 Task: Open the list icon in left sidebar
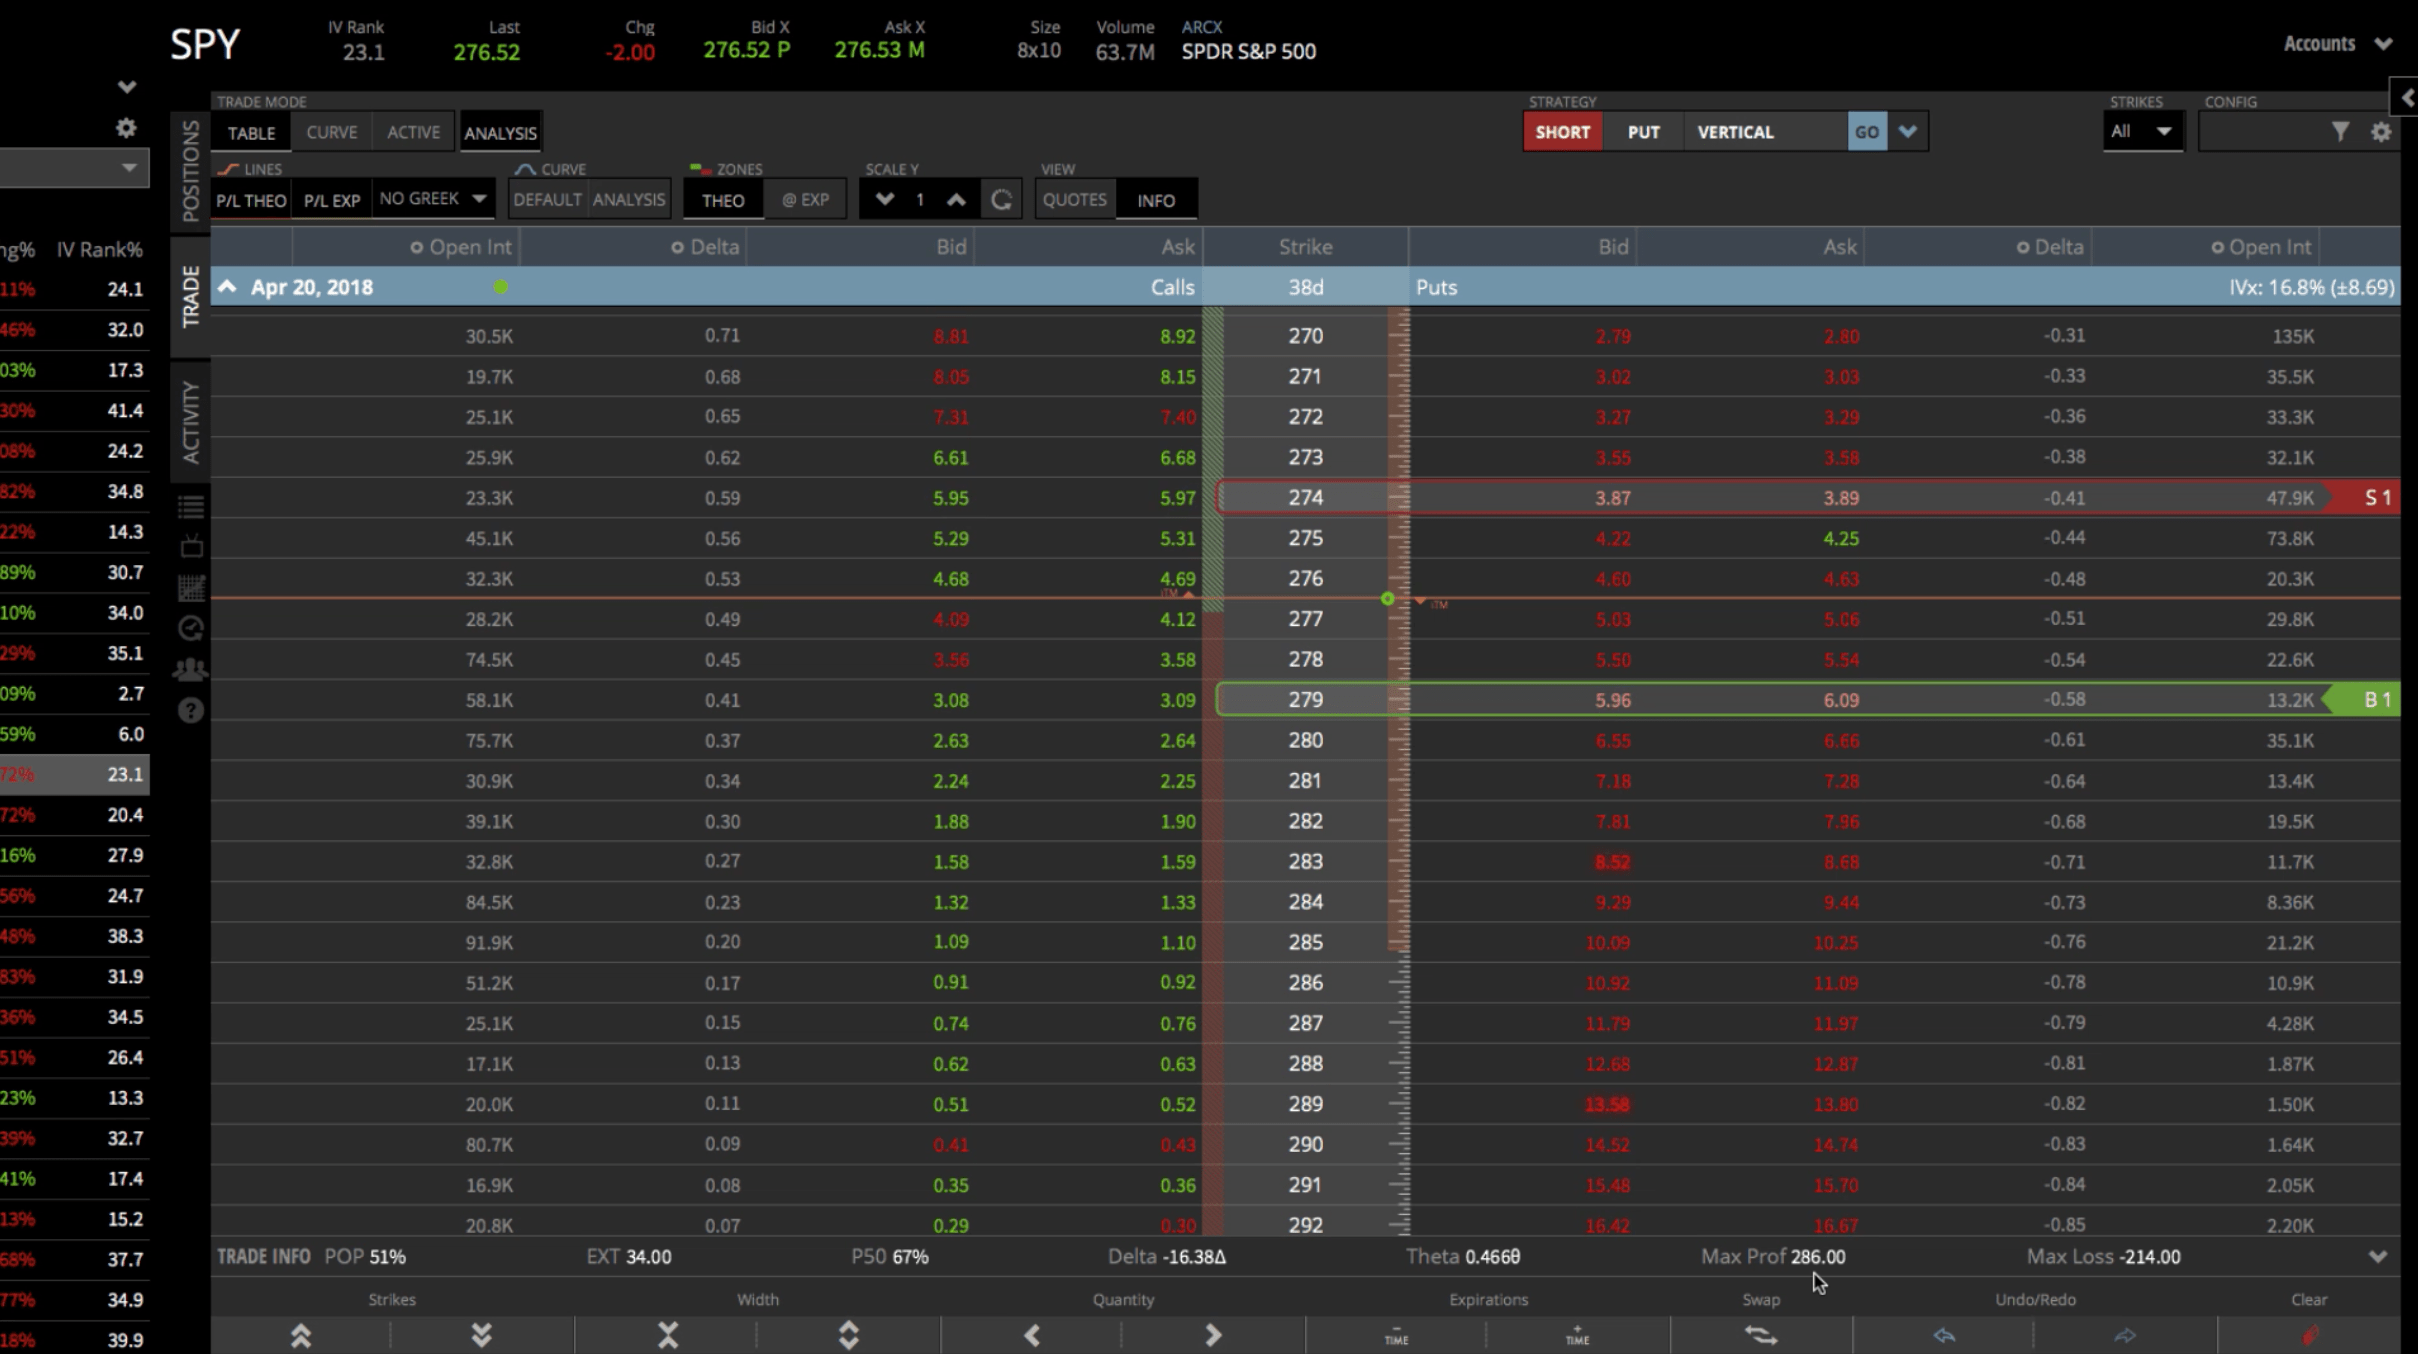(x=191, y=507)
